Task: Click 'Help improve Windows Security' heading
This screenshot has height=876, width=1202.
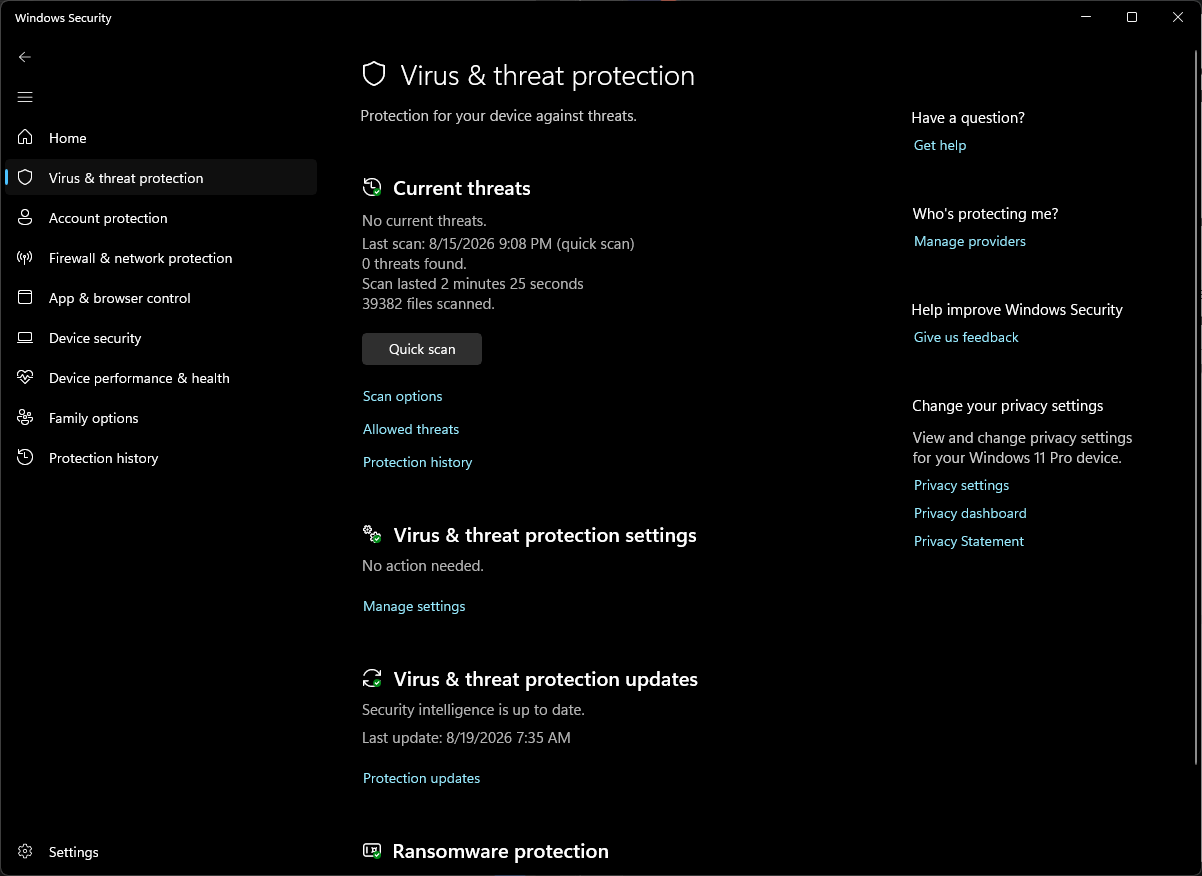Action: click(1017, 310)
